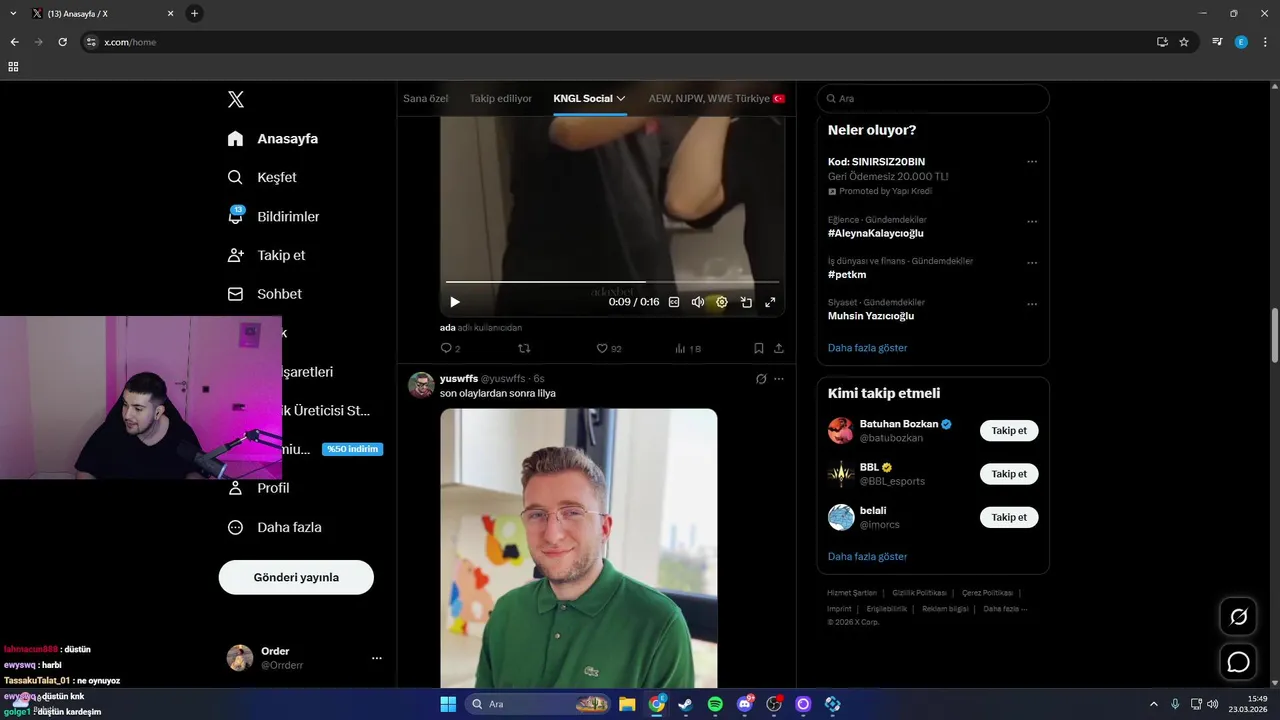Show more trends via Daha fazla göster
Screen dimensions: 1280x720
868,348
